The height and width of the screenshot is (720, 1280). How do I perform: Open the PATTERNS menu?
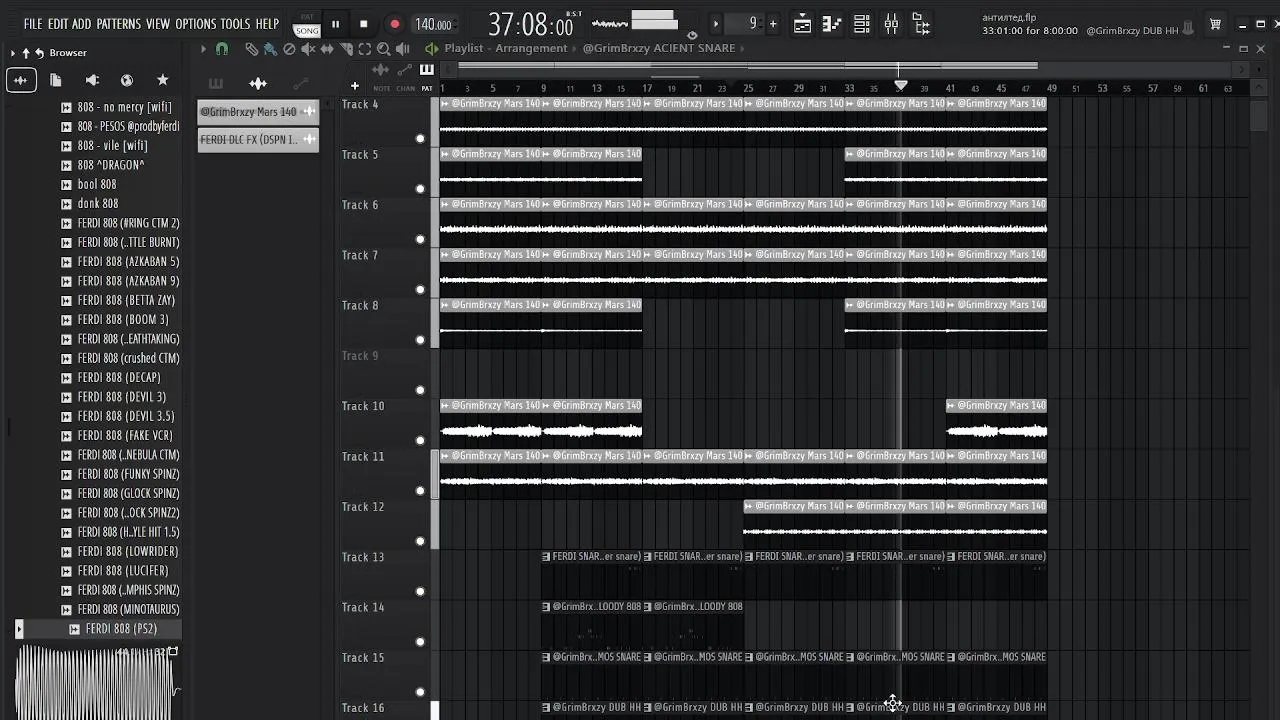[119, 24]
